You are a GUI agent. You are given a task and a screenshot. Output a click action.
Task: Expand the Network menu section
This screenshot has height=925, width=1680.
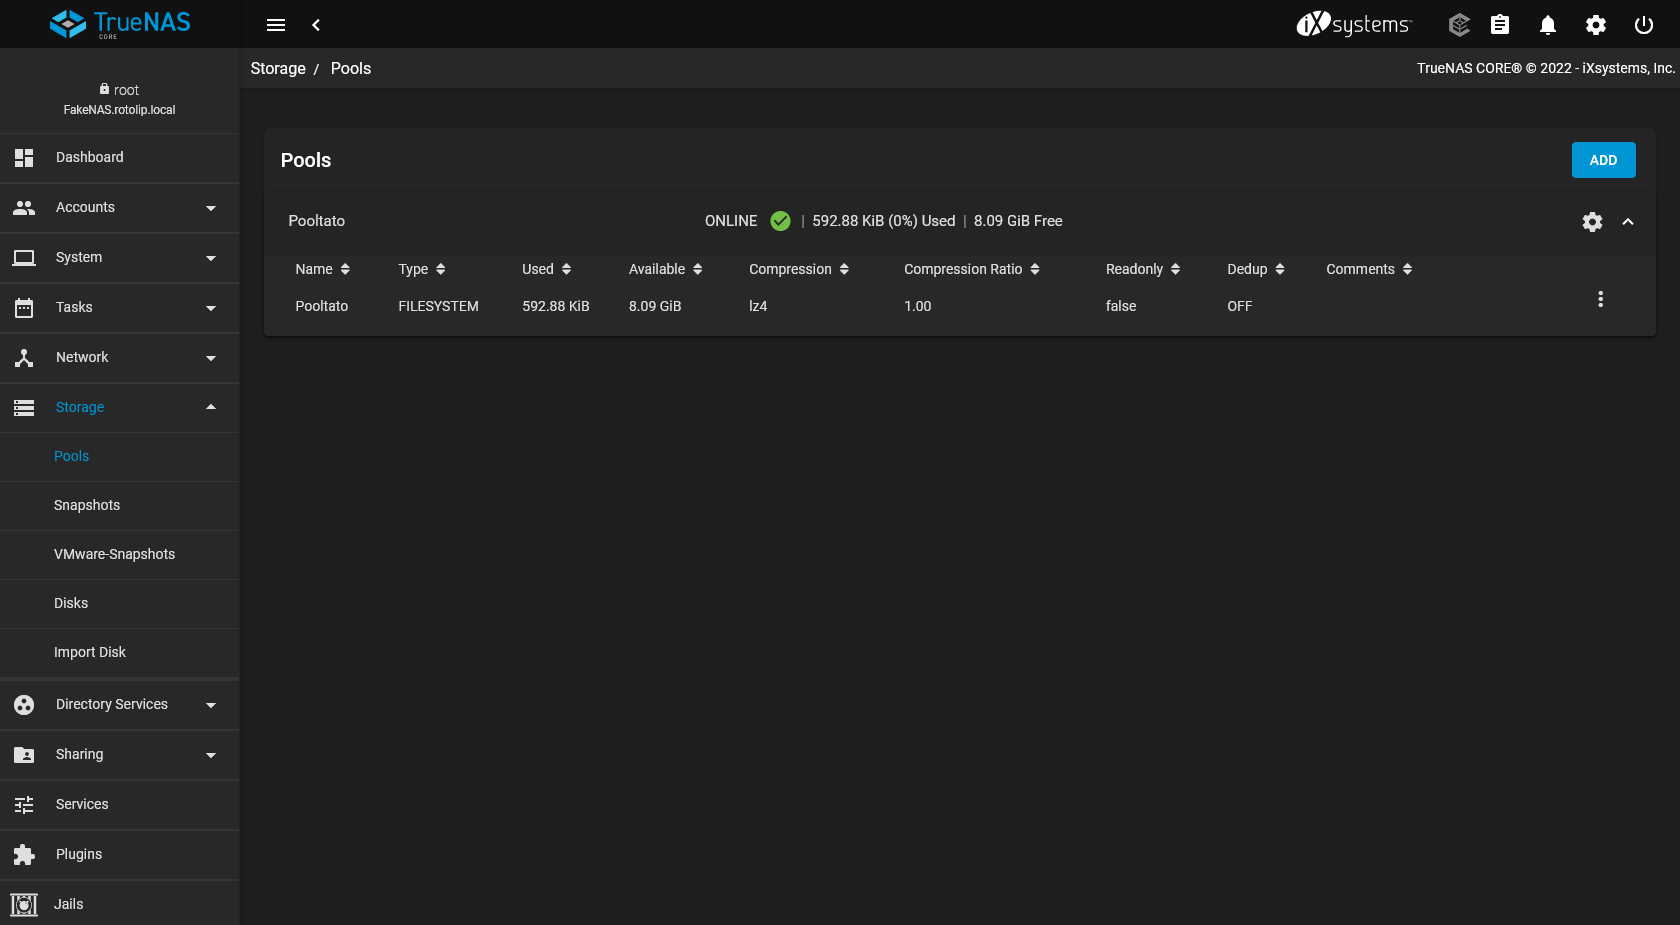coord(120,358)
